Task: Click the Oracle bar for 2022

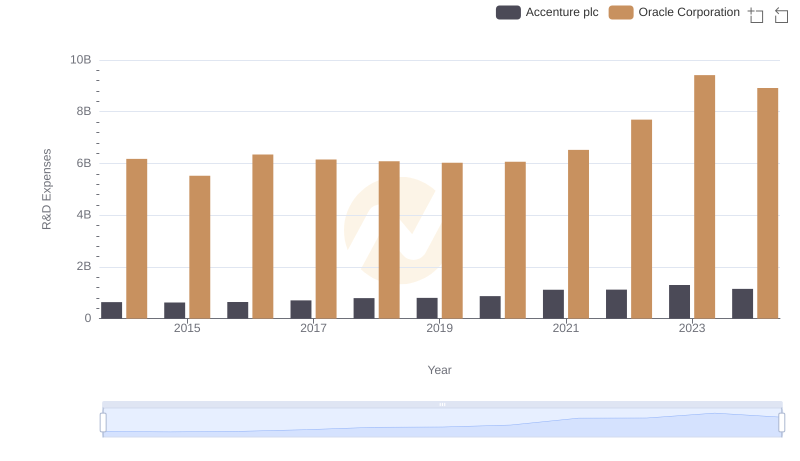Action: (x=641, y=219)
